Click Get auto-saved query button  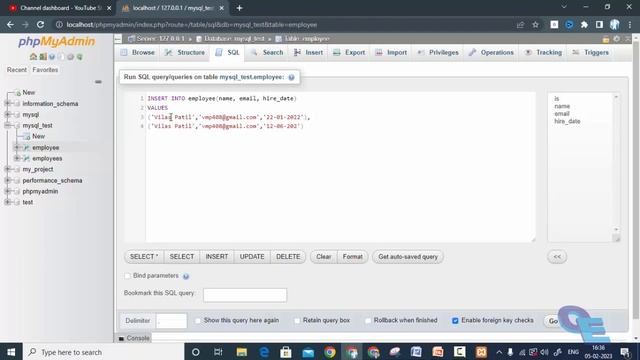click(x=408, y=257)
